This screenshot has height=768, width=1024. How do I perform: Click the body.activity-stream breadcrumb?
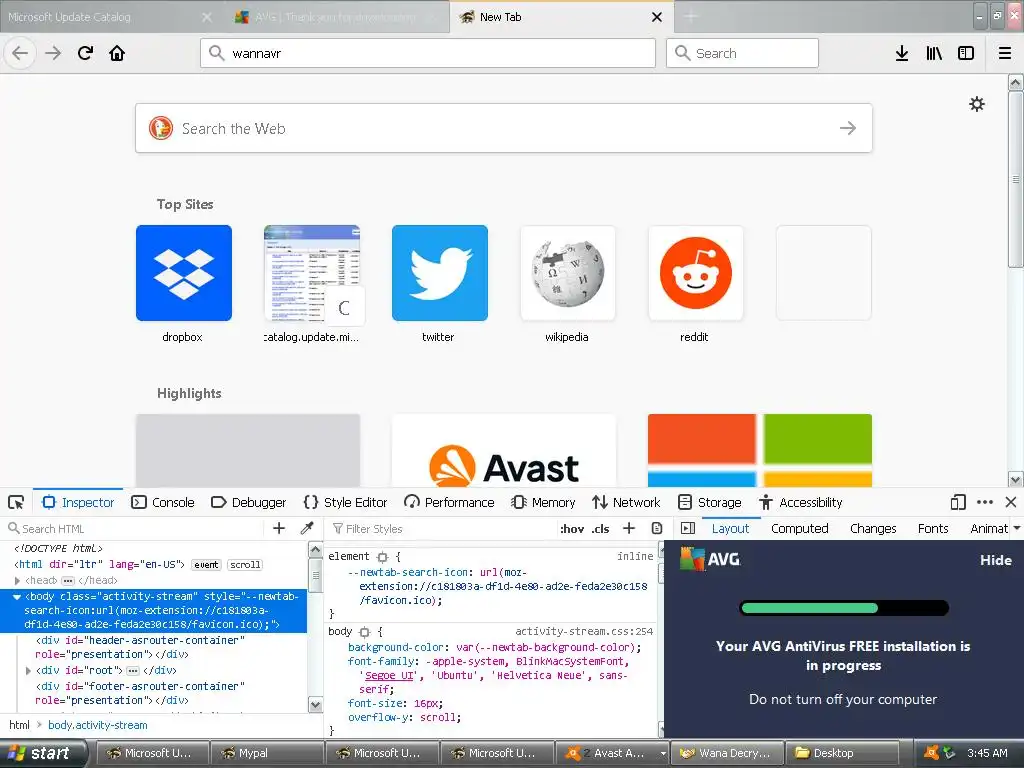coord(97,725)
